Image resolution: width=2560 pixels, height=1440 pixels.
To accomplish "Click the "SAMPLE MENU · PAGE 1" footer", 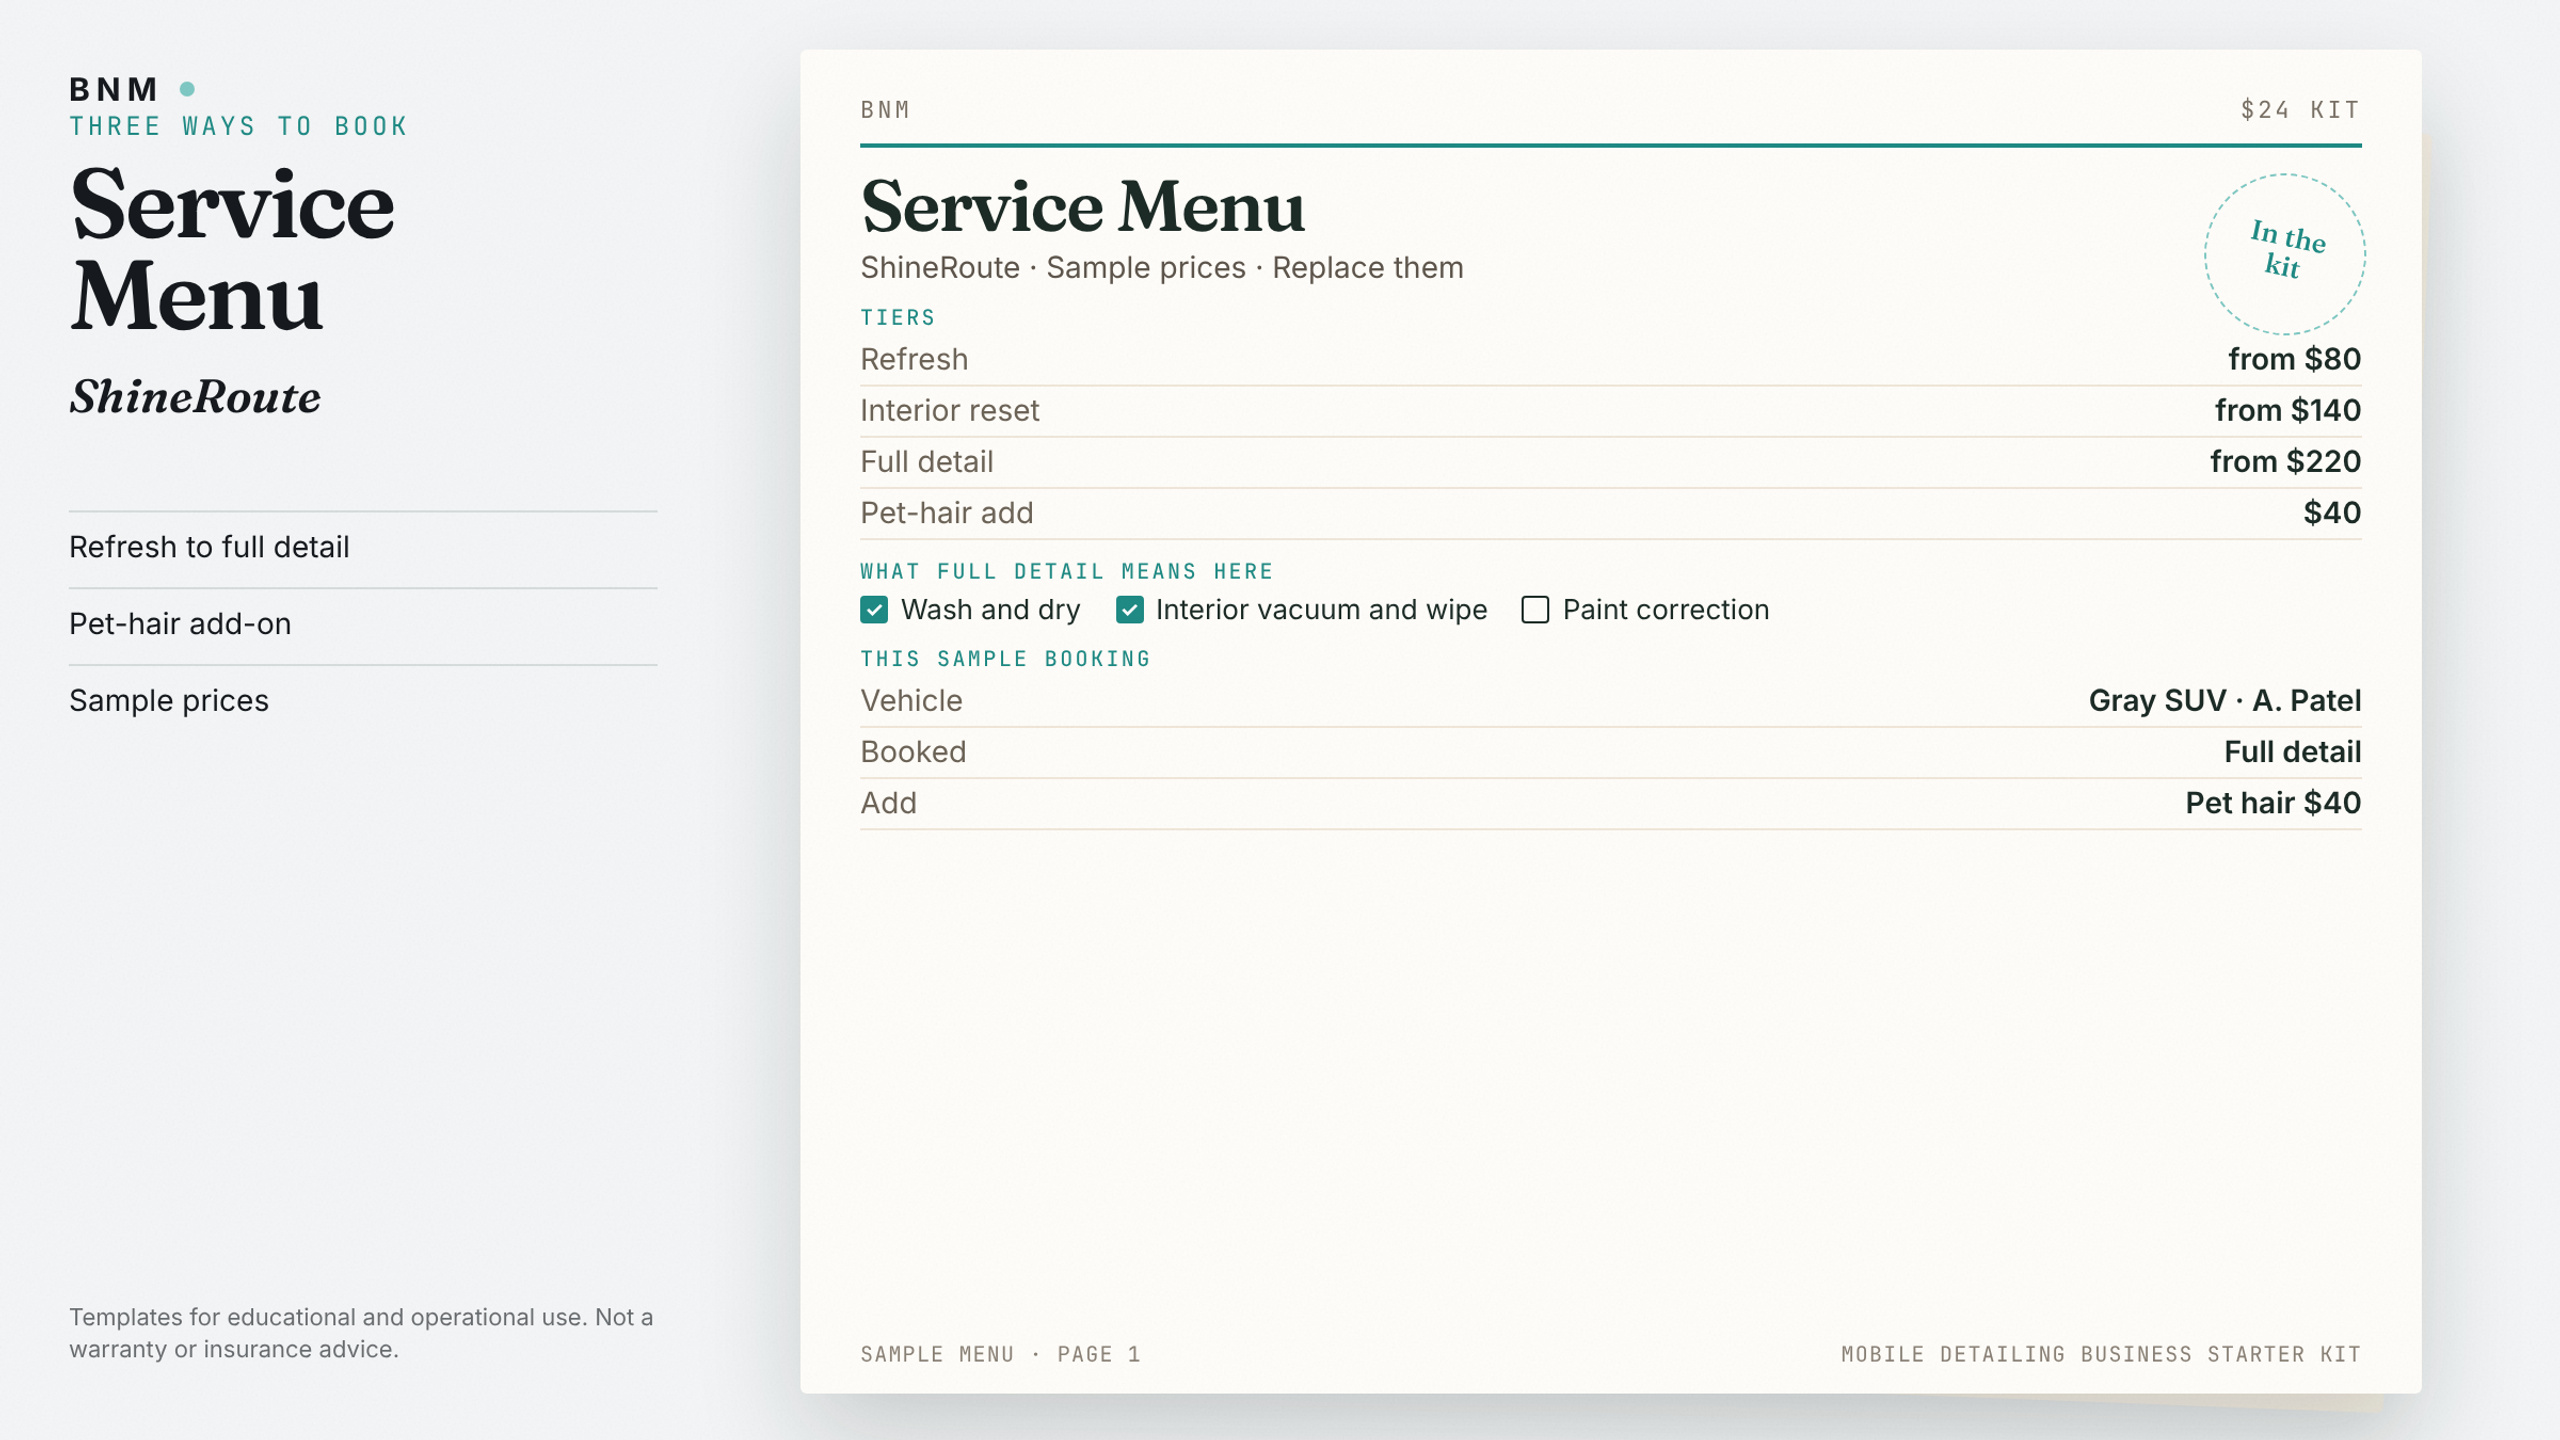I will 1000,1355.
